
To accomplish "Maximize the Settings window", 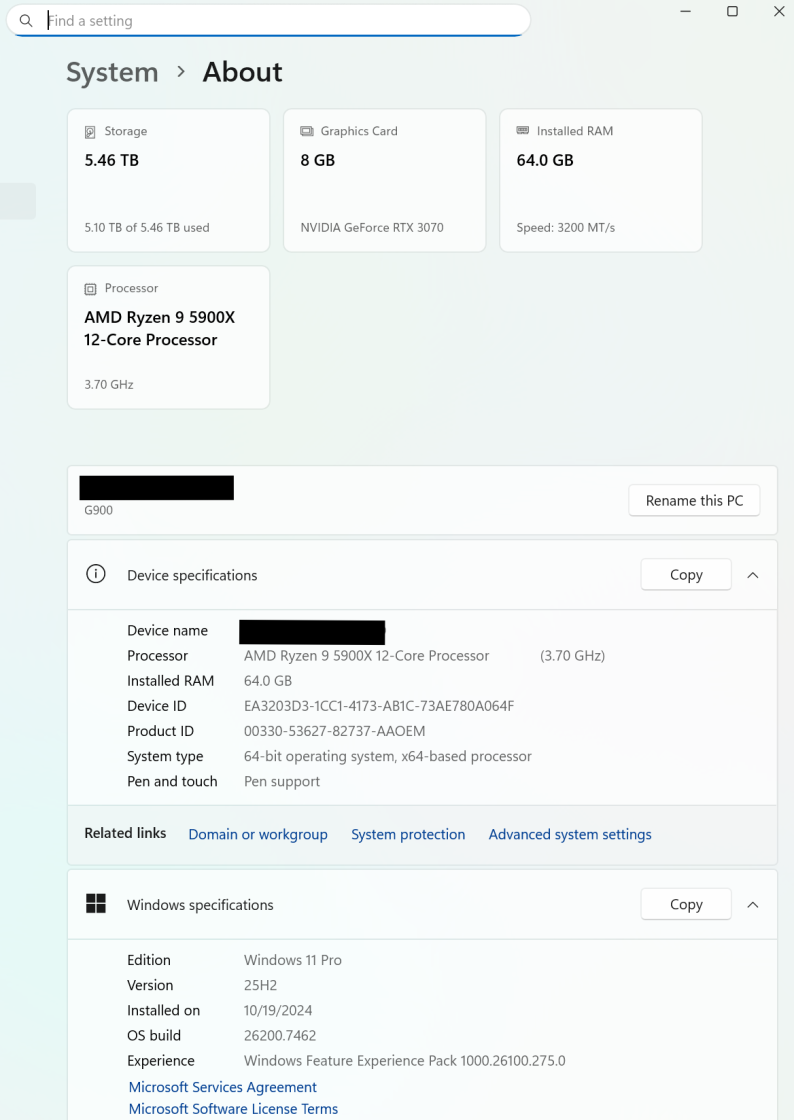I will click(x=732, y=12).
